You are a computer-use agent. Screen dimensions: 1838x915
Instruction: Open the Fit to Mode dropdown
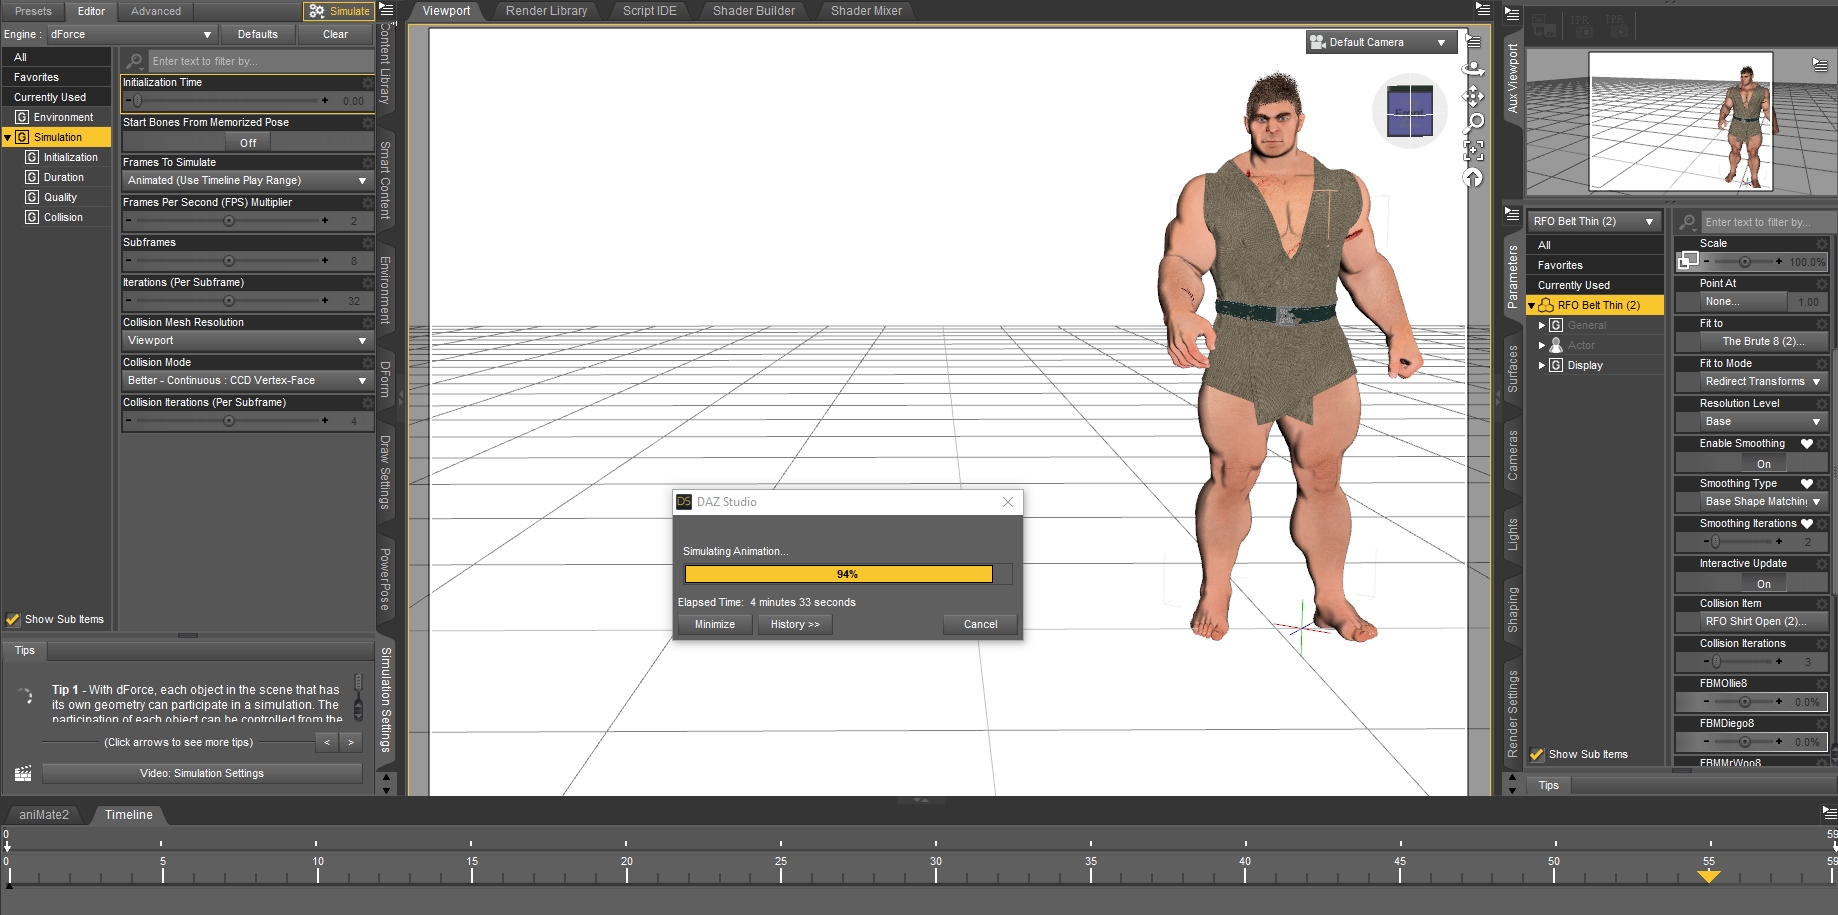1762,382
